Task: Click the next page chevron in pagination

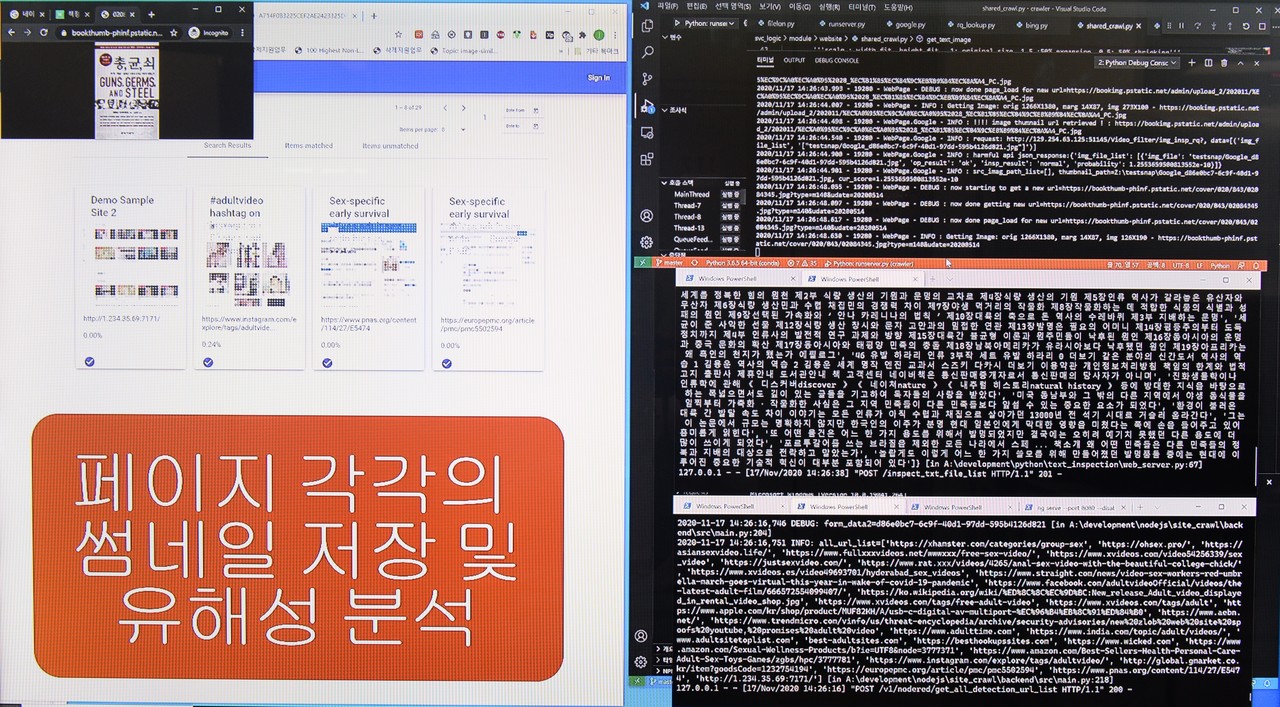Action: [x=462, y=108]
